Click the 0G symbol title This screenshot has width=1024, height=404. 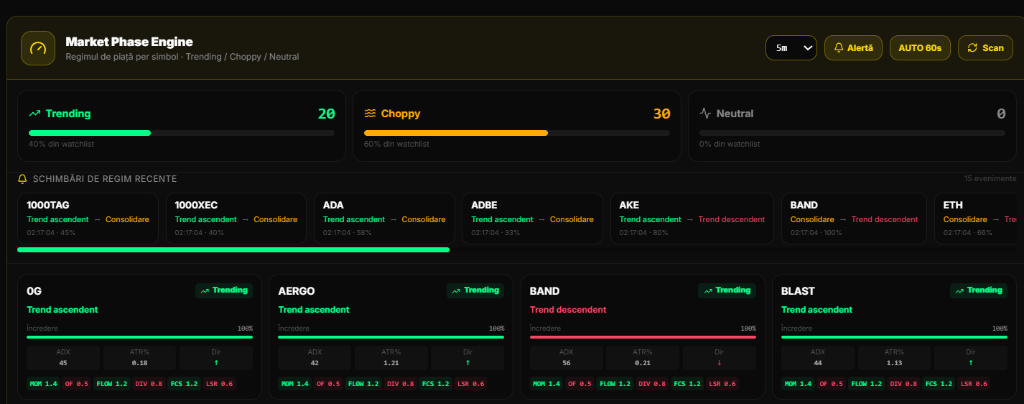point(34,291)
